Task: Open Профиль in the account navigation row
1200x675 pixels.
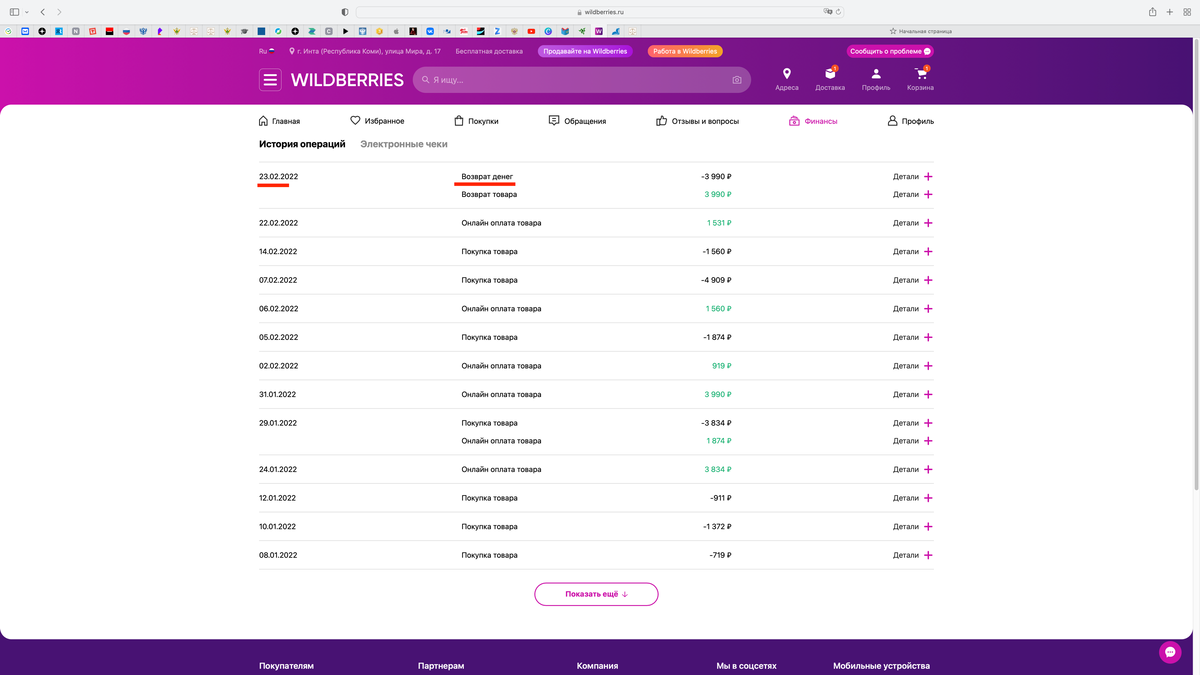Action: click(910, 121)
